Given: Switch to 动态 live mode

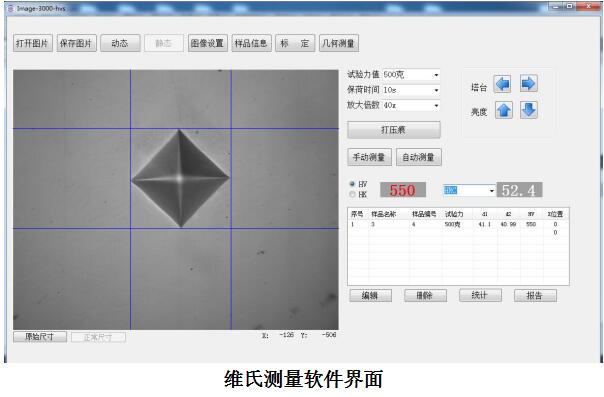Looking at the screenshot, I should click(x=120, y=43).
